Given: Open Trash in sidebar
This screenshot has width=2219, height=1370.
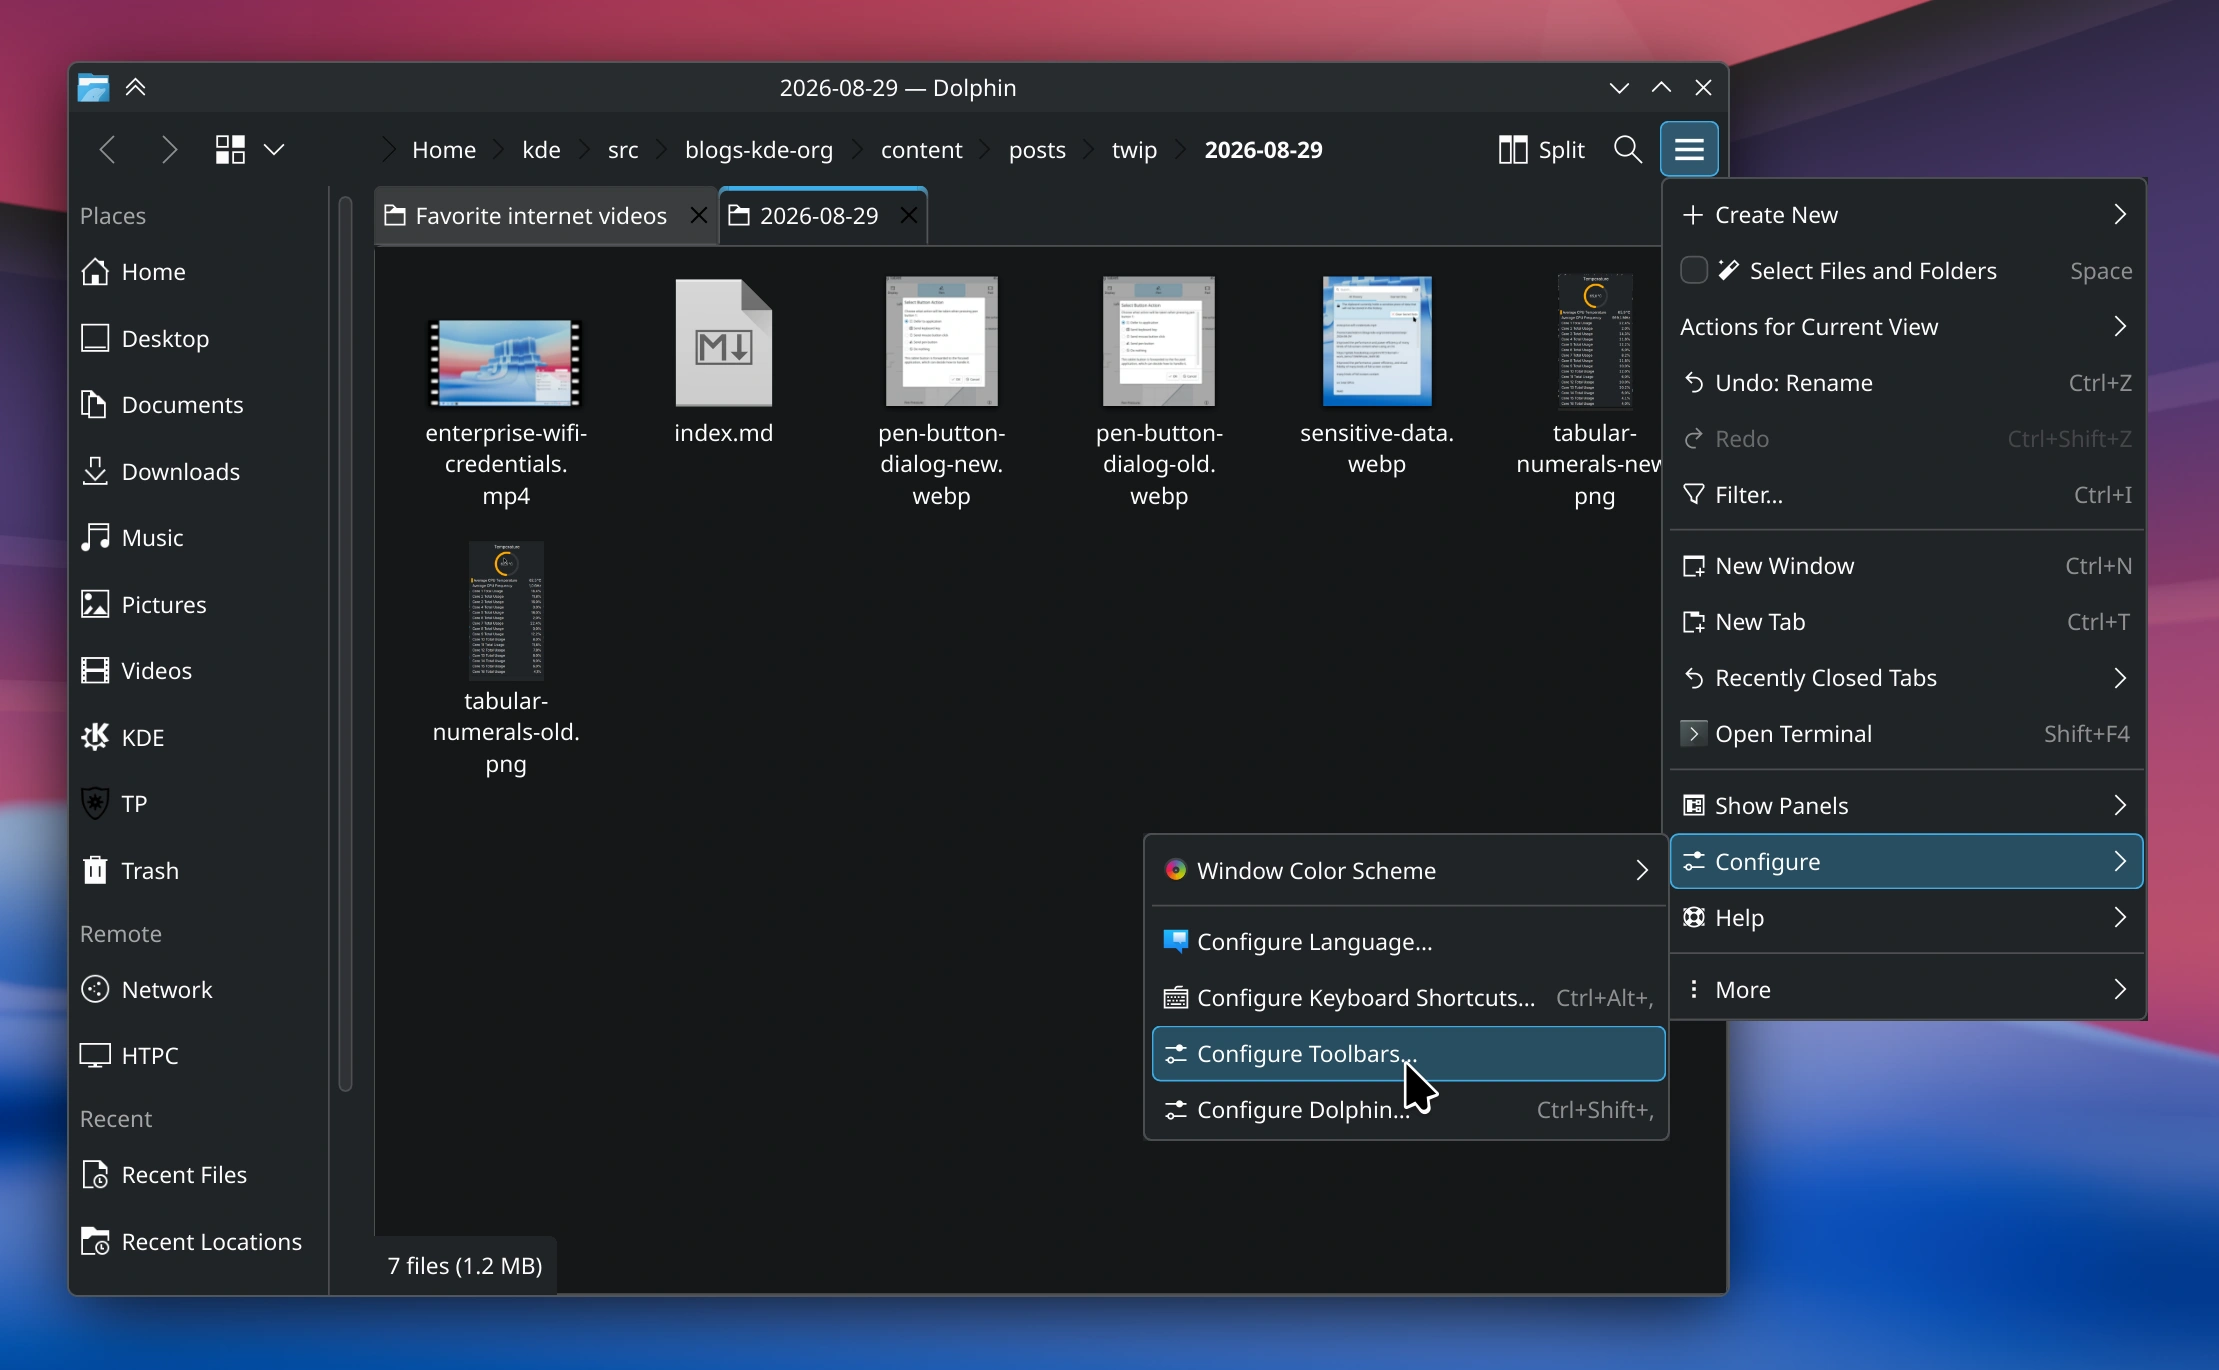Looking at the screenshot, I should coord(198,870).
